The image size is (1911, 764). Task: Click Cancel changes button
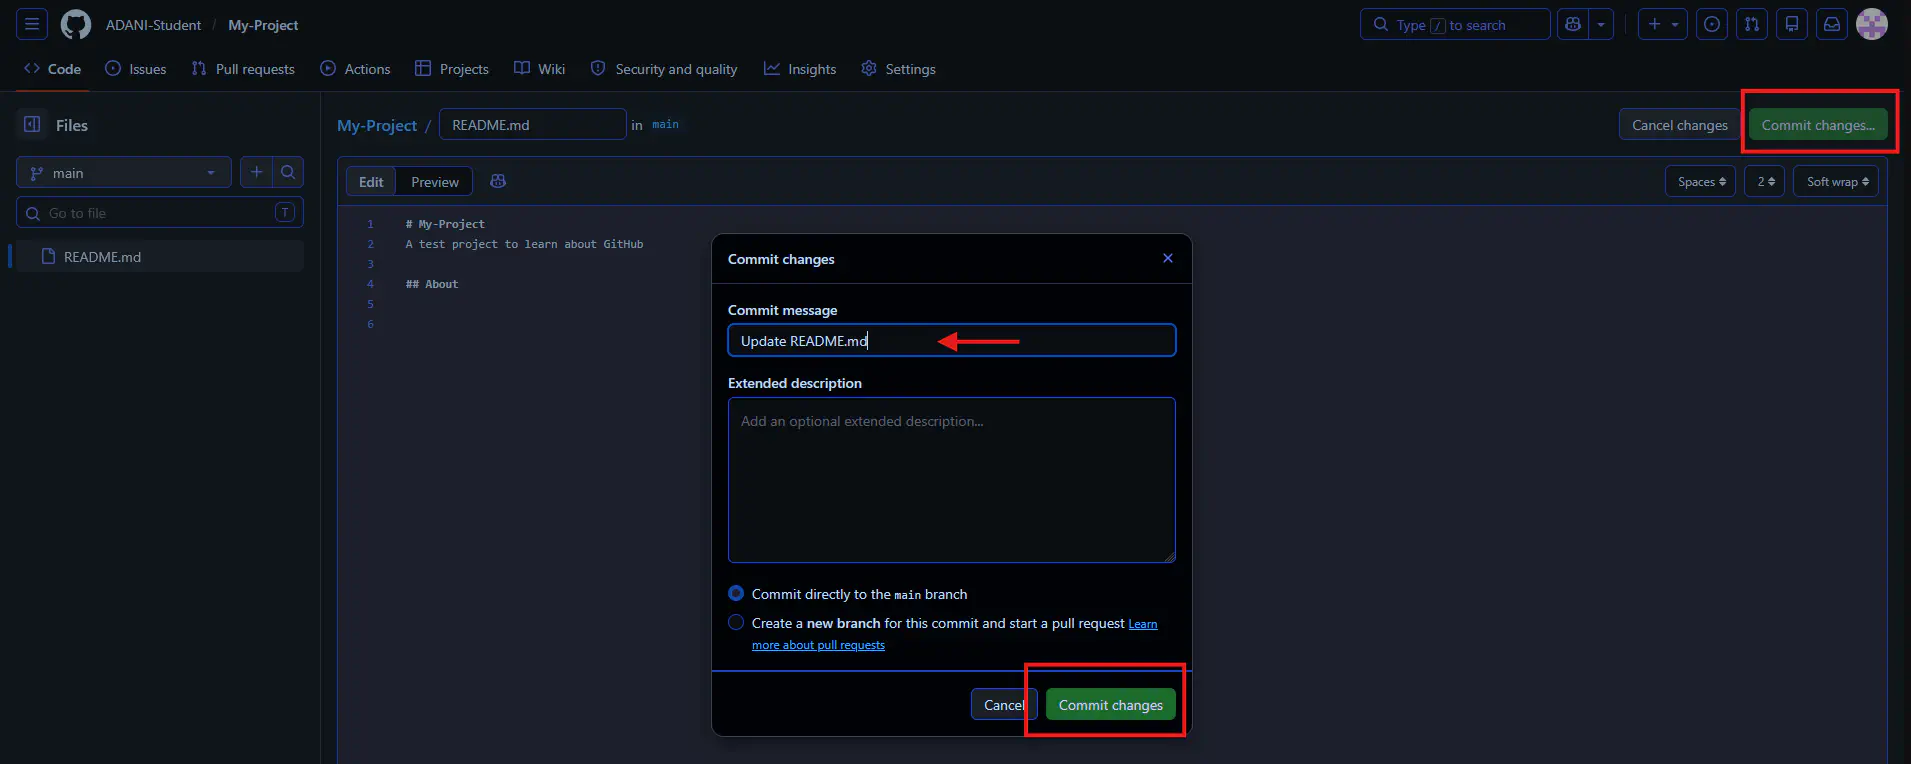(1680, 125)
